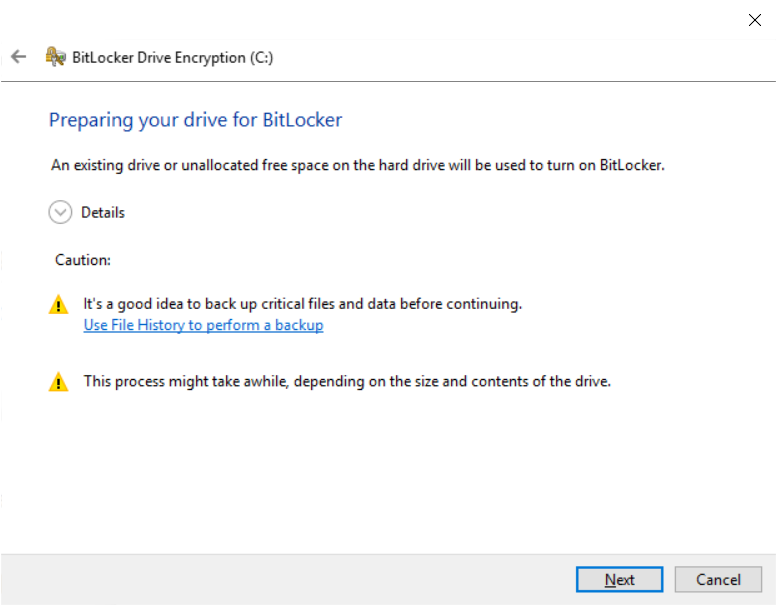Click the Preparing your drive for BitLocker heading
Screen dimensions: 777x606
pos(195,120)
